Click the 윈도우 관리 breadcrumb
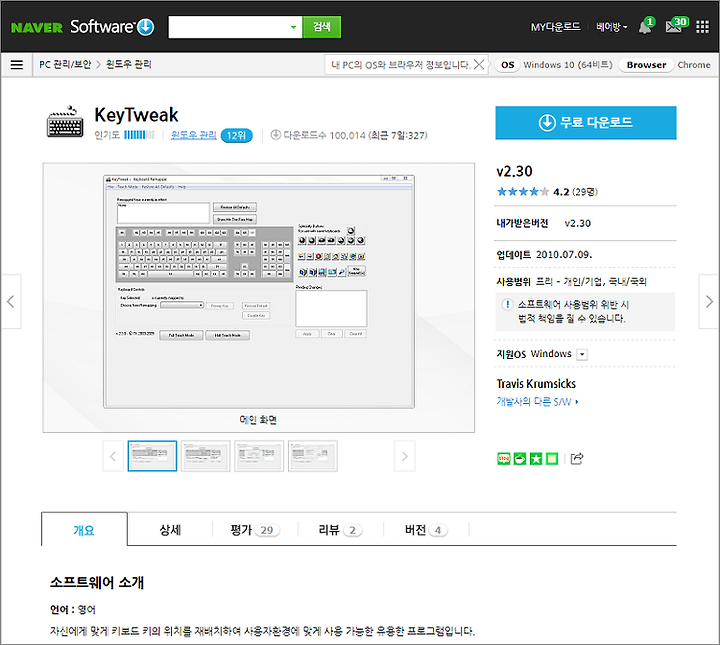Screen dimensions: 720x645 click(129, 64)
